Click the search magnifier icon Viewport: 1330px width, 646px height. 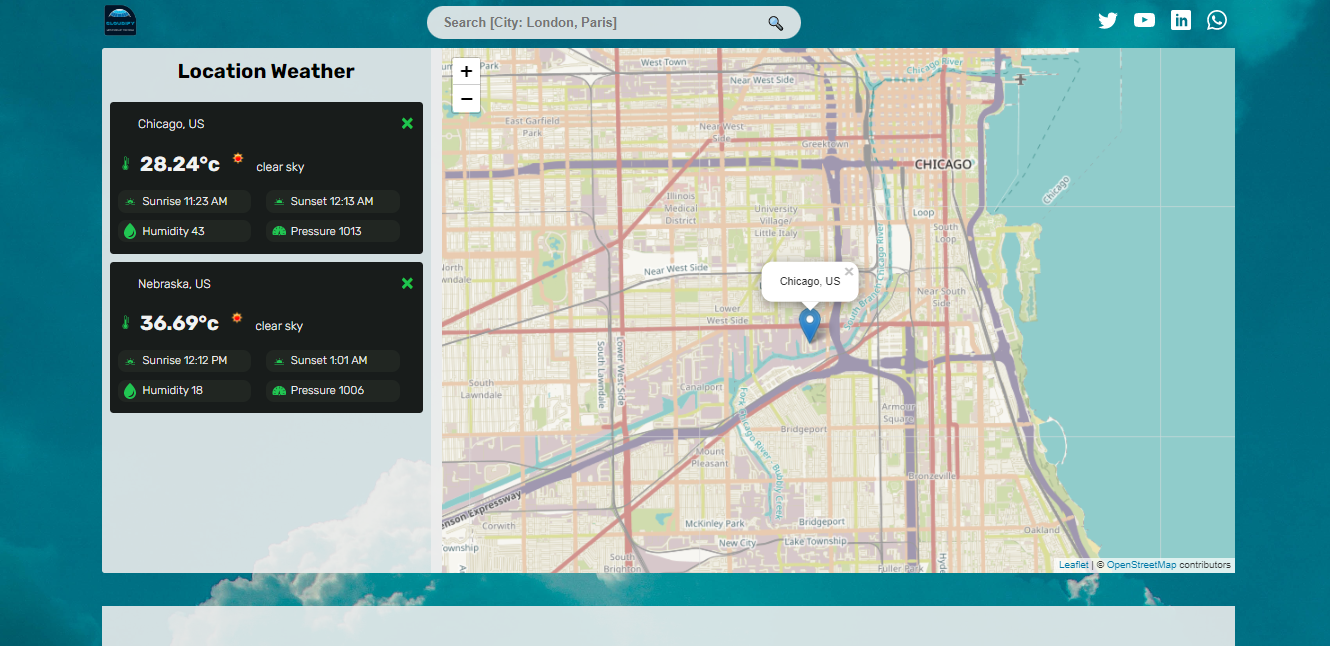point(775,23)
